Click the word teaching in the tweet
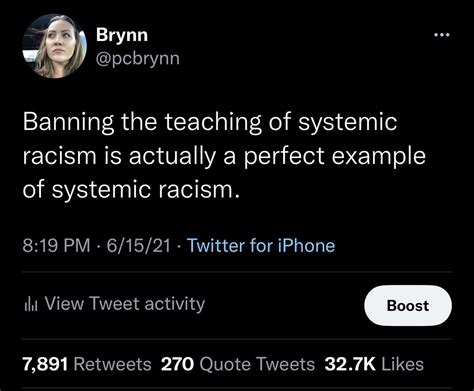The width and height of the screenshot is (474, 391). [x=213, y=123]
